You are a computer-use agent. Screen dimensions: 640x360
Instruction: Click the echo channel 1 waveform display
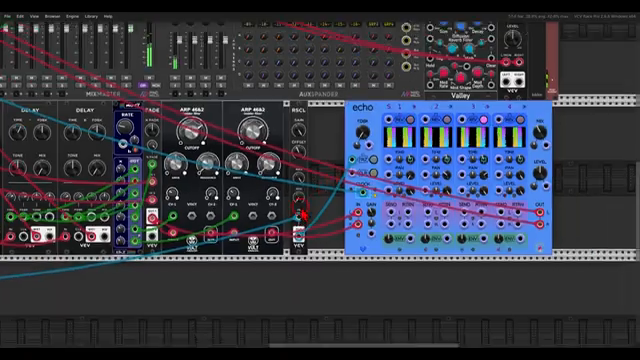[x=399, y=137]
